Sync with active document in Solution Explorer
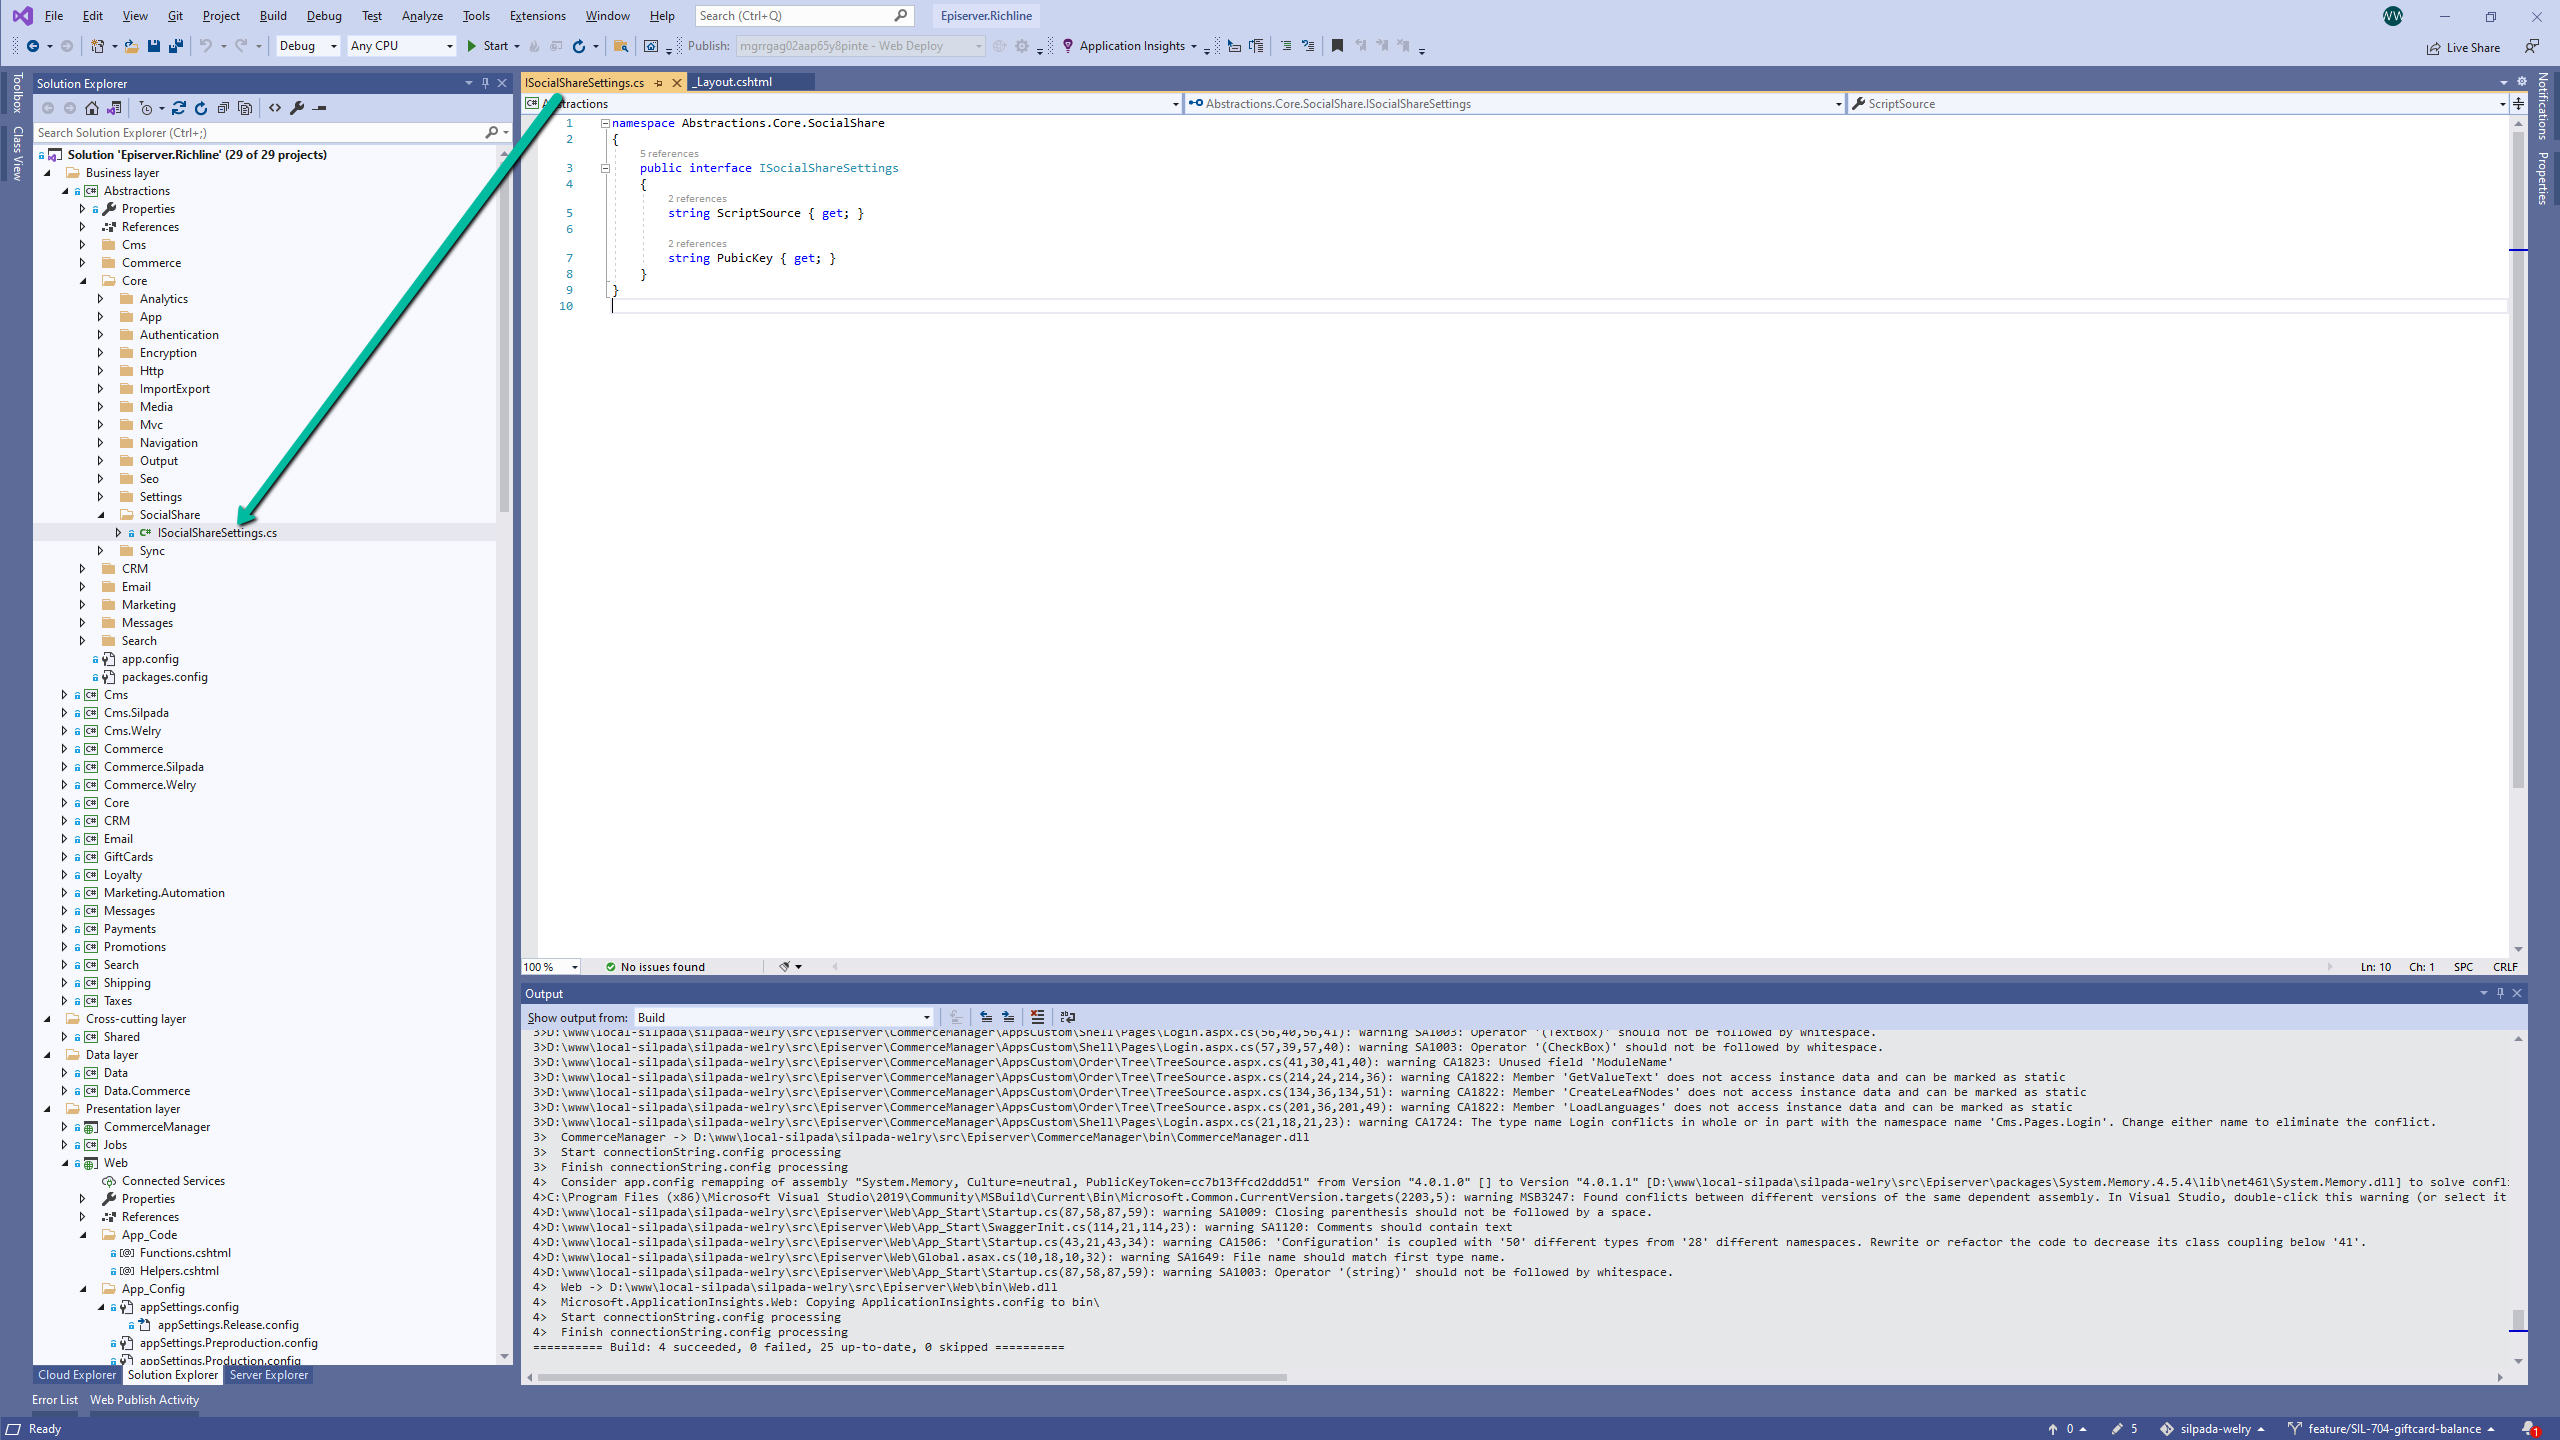 (x=179, y=108)
